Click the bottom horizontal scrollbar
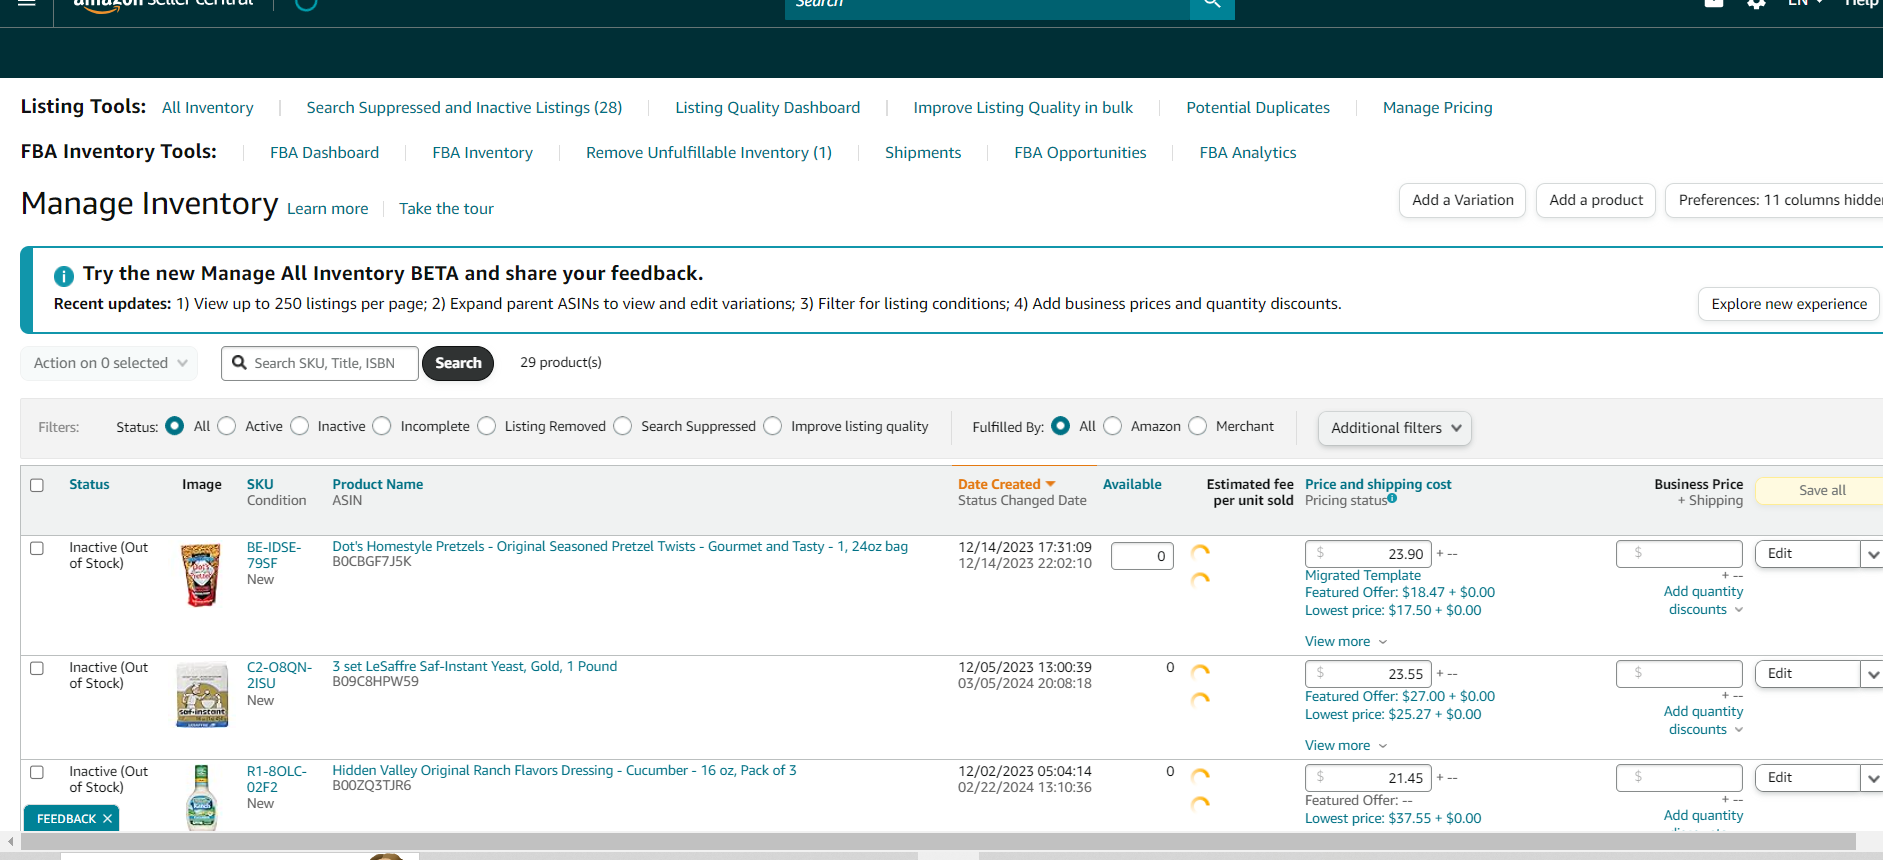Screen dimensions: 1883x860 pos(938,842)
